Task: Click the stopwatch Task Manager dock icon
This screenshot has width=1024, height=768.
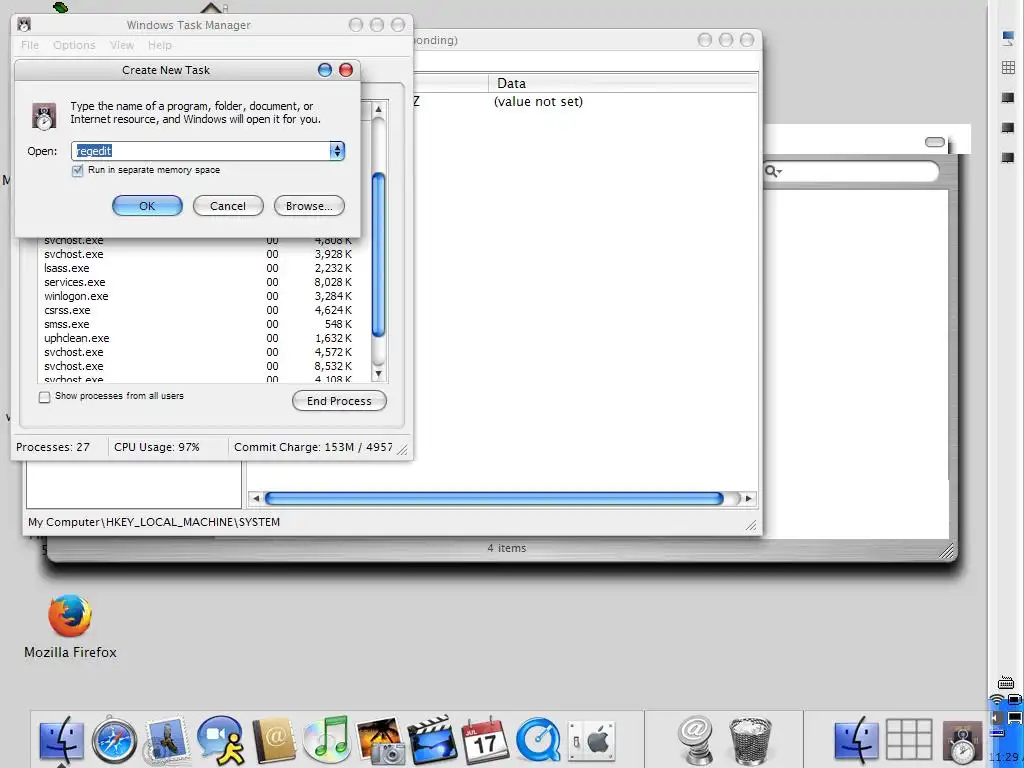Action: [962, 743]
